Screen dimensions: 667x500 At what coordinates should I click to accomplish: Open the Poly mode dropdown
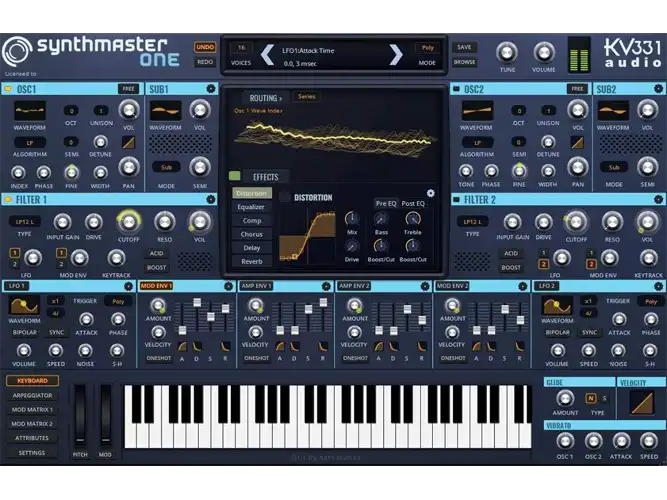tap(428, 48)
